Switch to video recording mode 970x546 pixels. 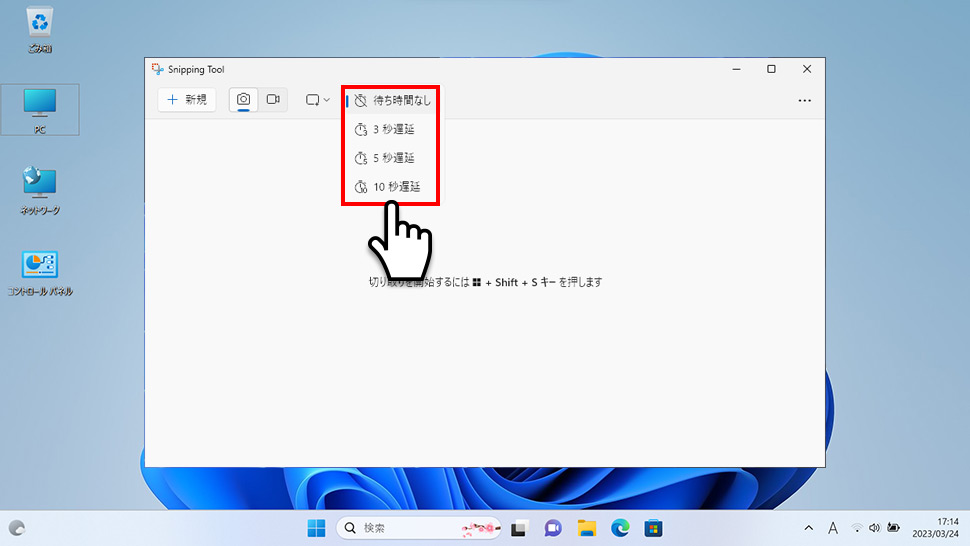click(x=273, y=100)
